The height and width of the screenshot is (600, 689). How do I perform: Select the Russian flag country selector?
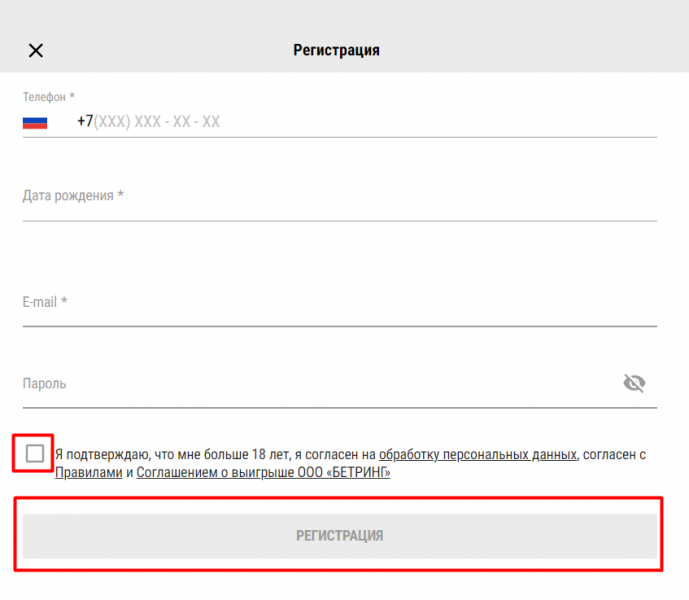pos(35,123)
